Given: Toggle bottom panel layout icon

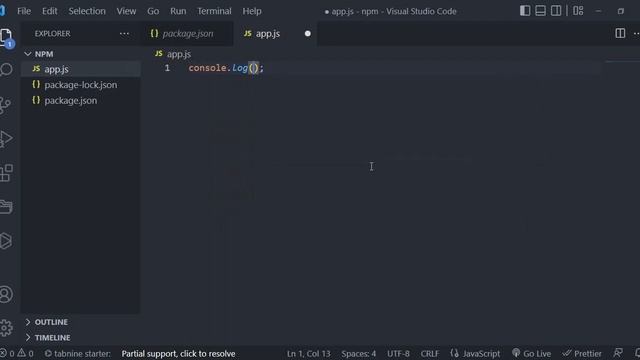Looking at the screenshot, I should point(540,11).
